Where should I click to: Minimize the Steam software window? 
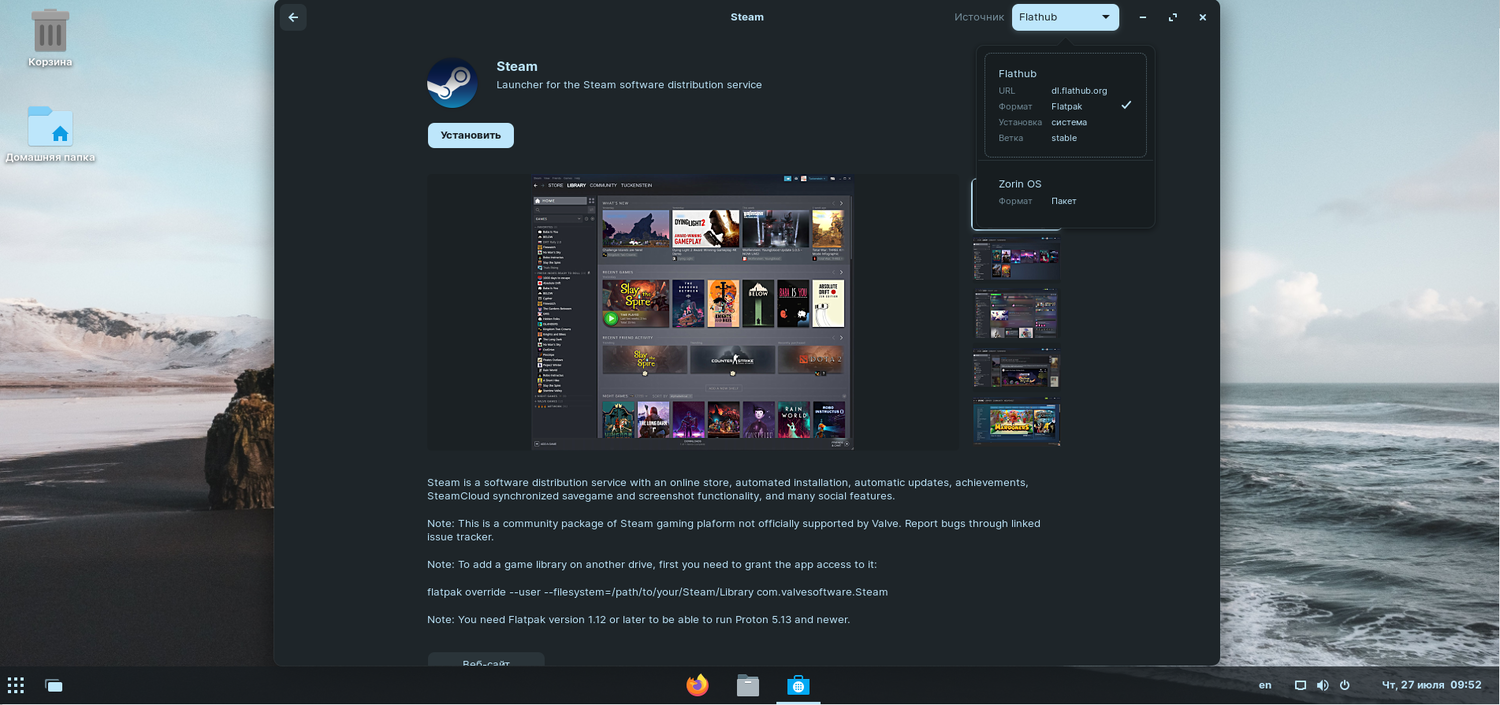[x=1142, y=17]
